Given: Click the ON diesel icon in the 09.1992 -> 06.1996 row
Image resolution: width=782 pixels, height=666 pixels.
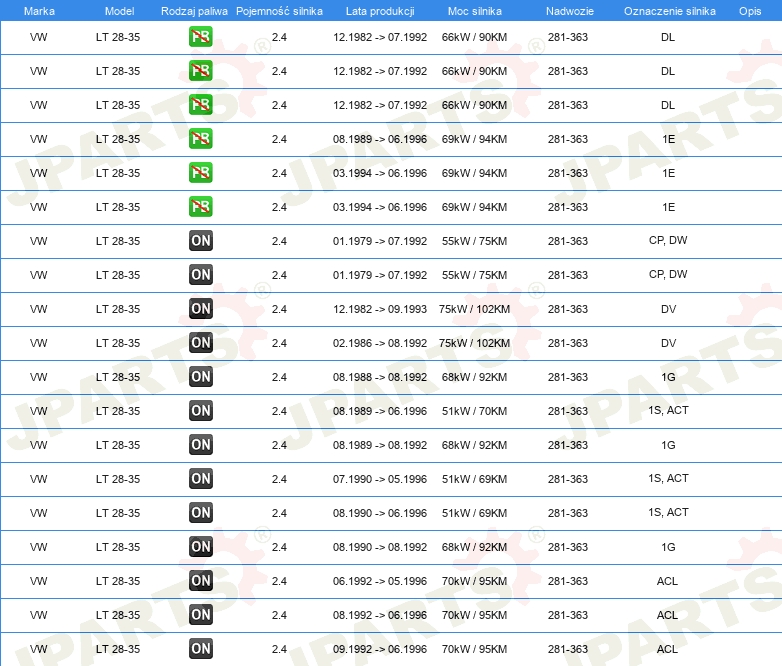Looking at the screenshot, I should [x=200, y=649].
